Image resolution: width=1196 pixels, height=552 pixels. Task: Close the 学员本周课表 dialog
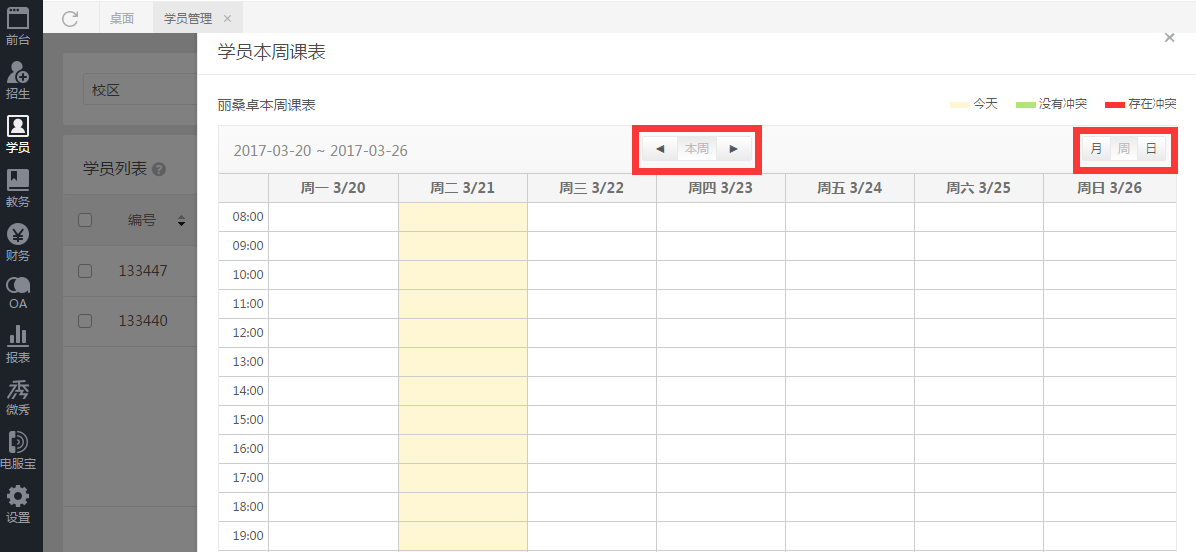pos(1169,37)
